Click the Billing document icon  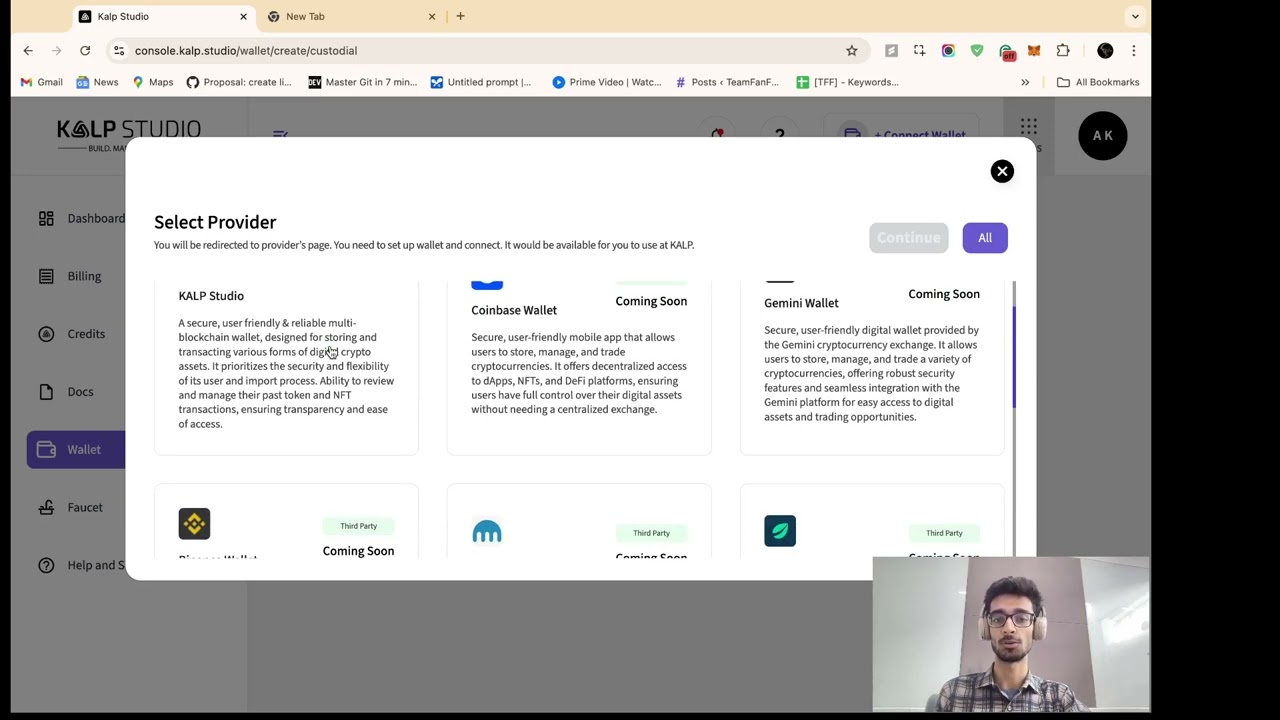pos(46,276)
